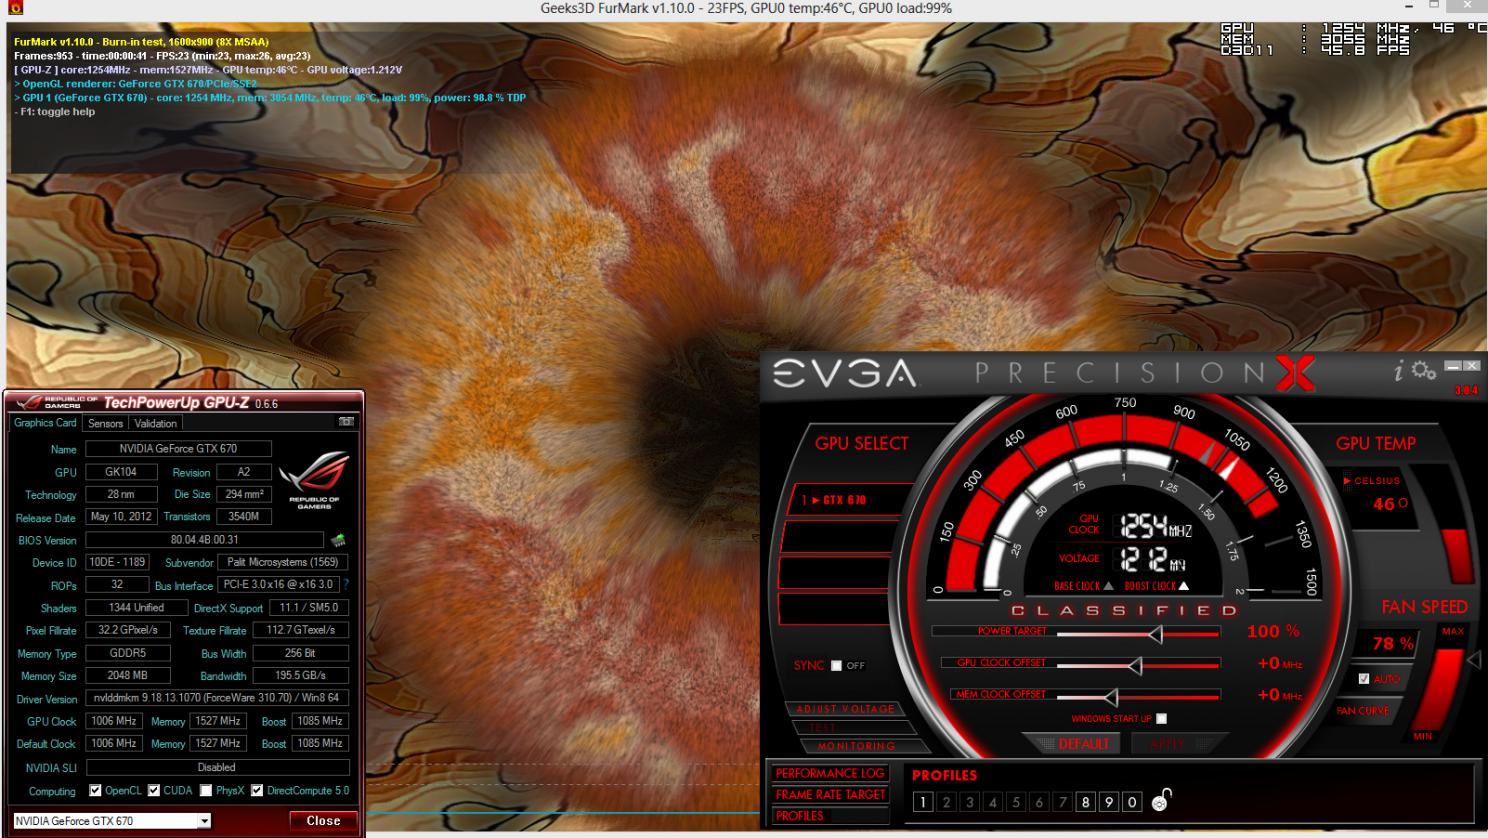Click GPU-Z screenshot camera icon
The width and height of the screenshot is (1488, 838).
tap(346, 423)
